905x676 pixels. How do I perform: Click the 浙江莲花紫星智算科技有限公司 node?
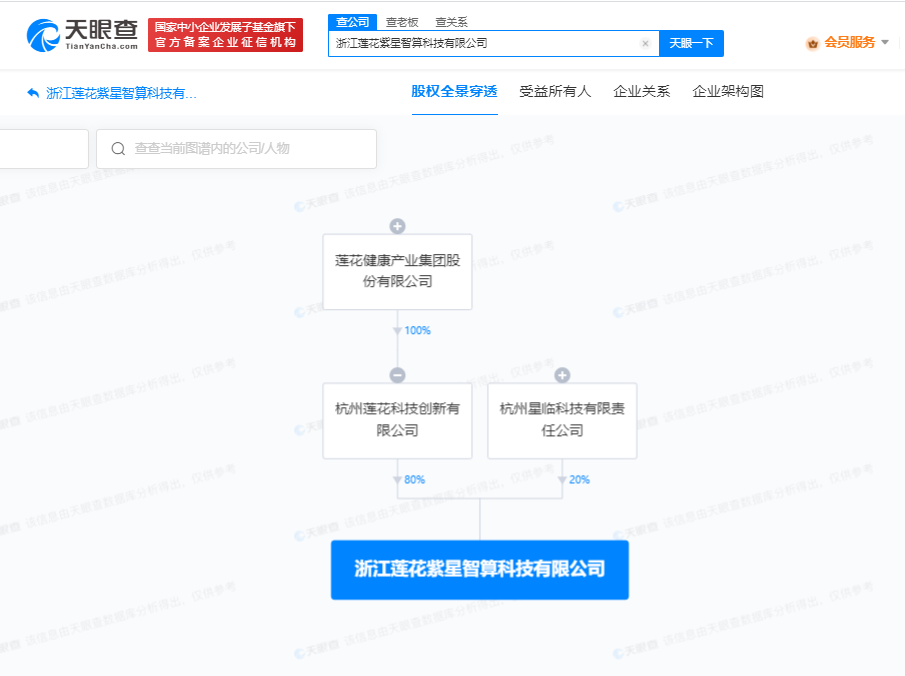coord(480,569)
